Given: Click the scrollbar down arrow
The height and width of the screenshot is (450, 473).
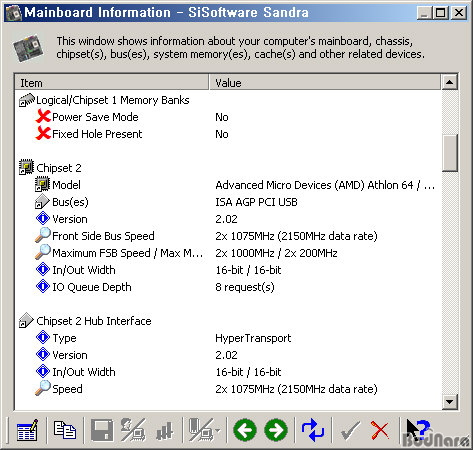Looking at the screenshot, I should tap(450, 402).
